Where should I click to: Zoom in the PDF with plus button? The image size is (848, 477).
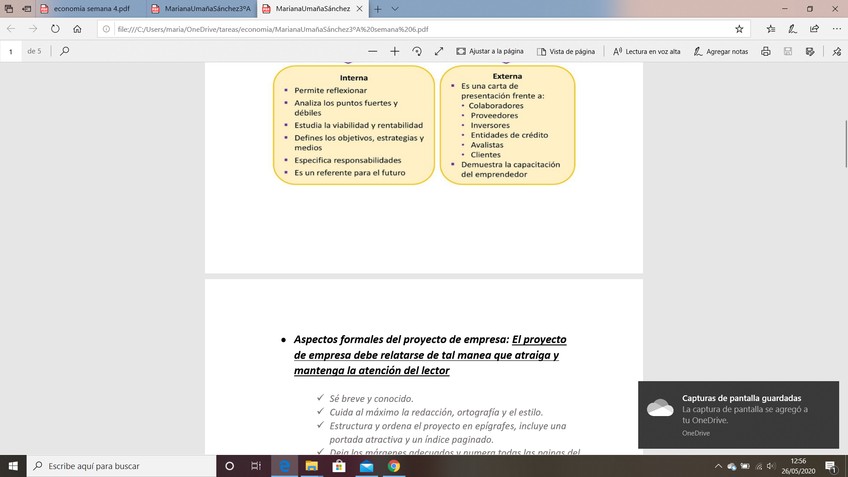[394, 51]
